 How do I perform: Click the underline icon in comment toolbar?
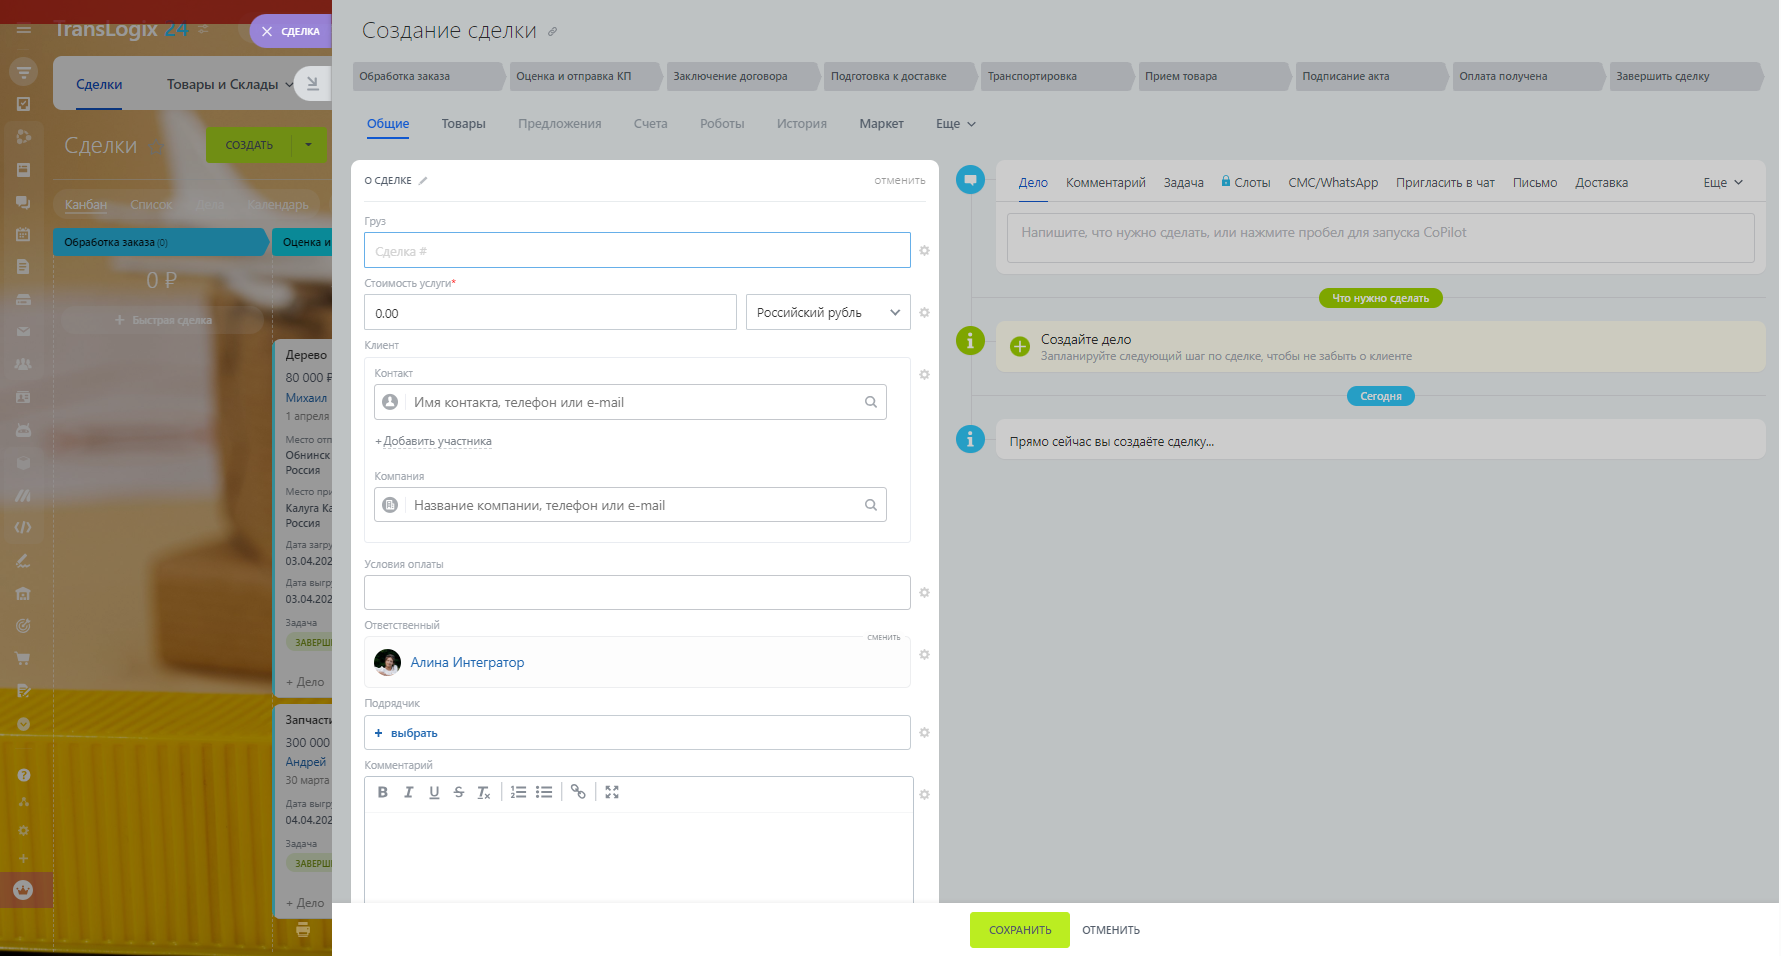coord(434,792)
